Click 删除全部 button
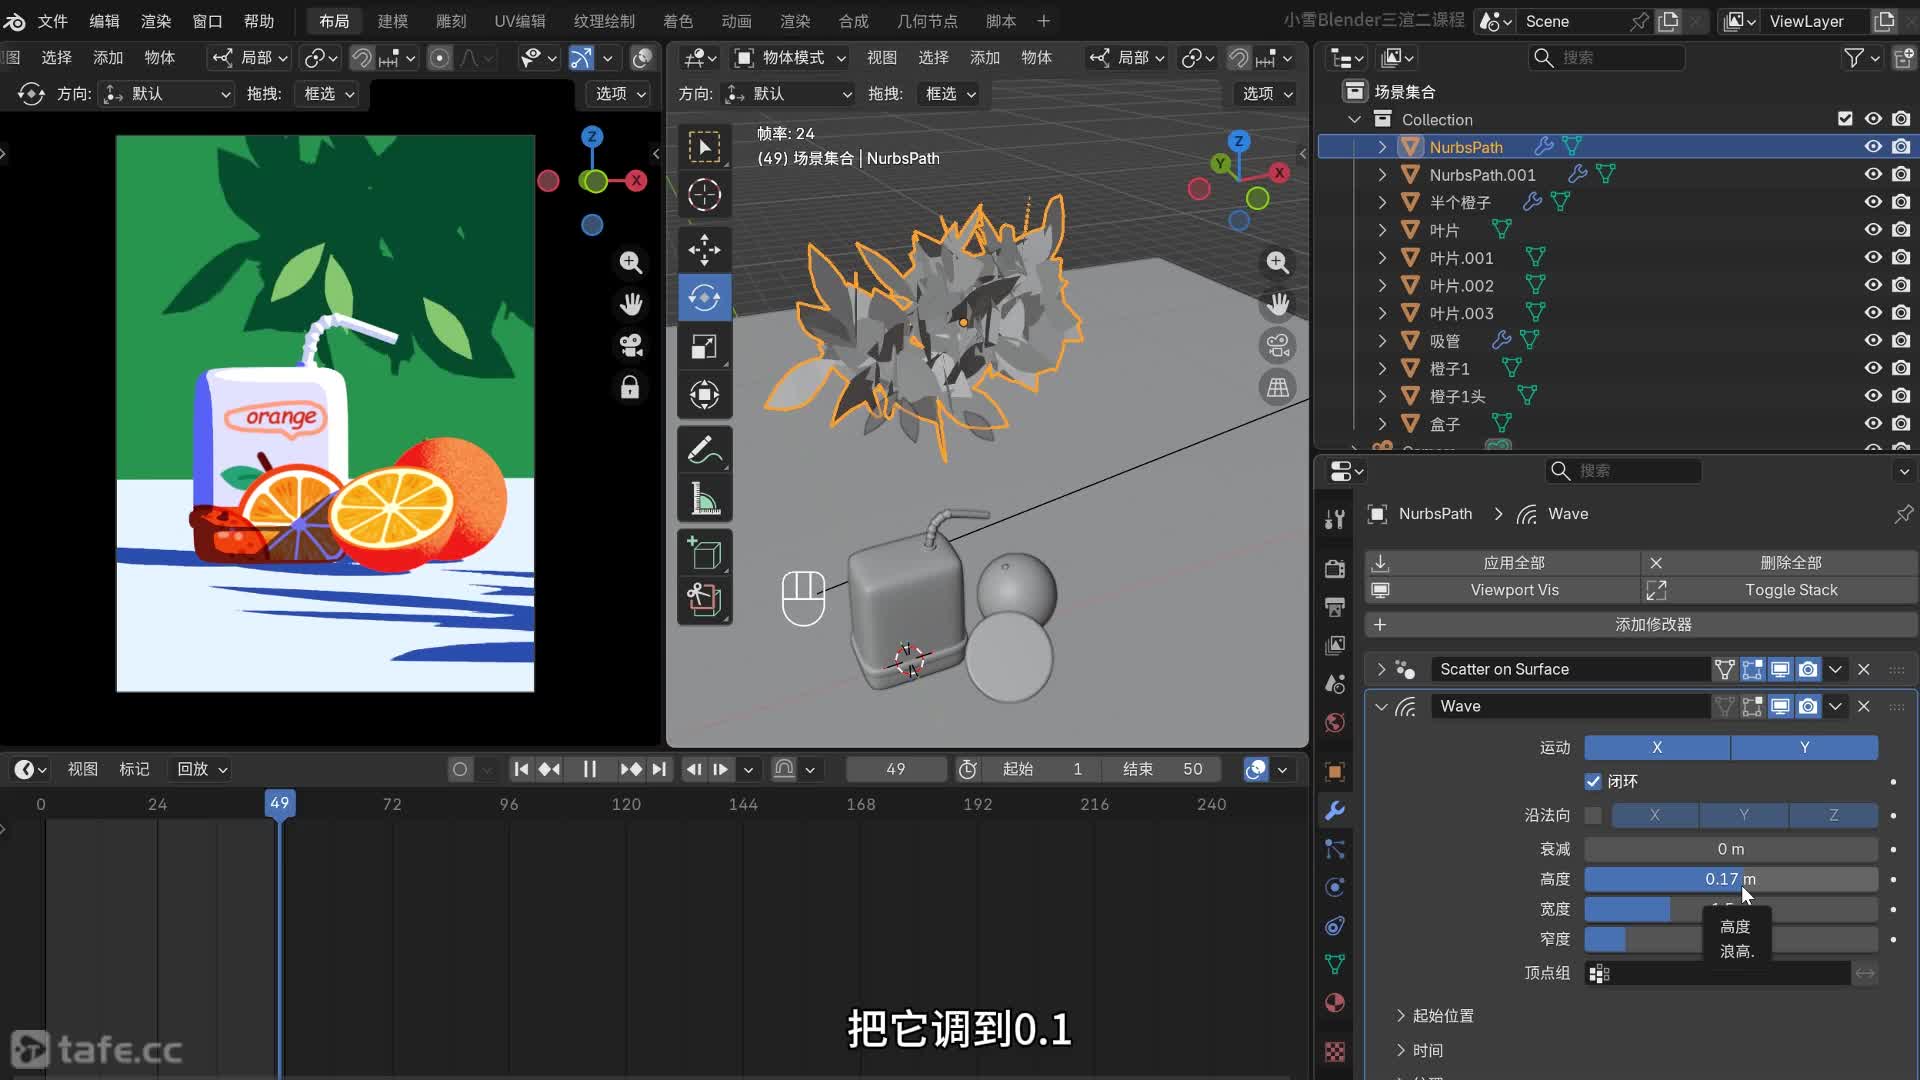This screenshot has width=1920, height=1080. click(1779, 563)
